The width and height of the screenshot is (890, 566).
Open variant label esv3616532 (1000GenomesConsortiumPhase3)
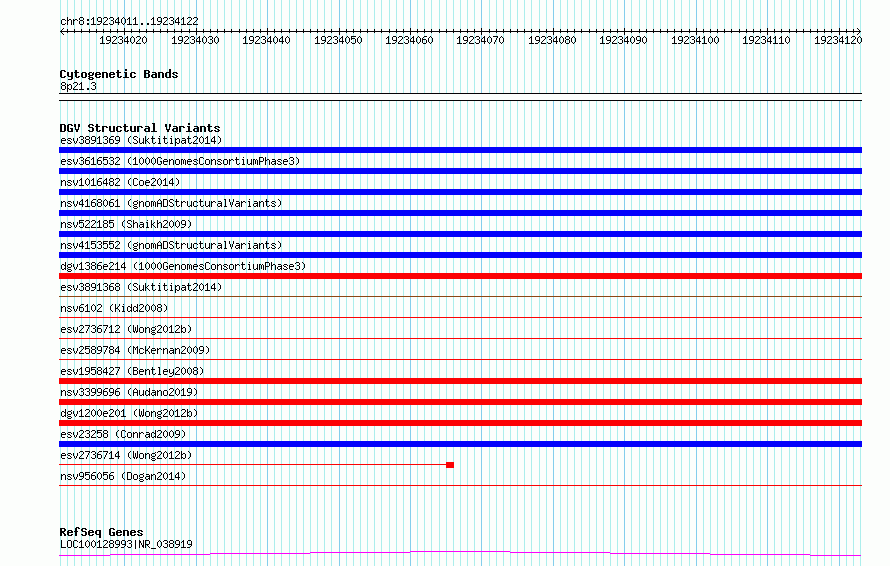tap(180, 161)
